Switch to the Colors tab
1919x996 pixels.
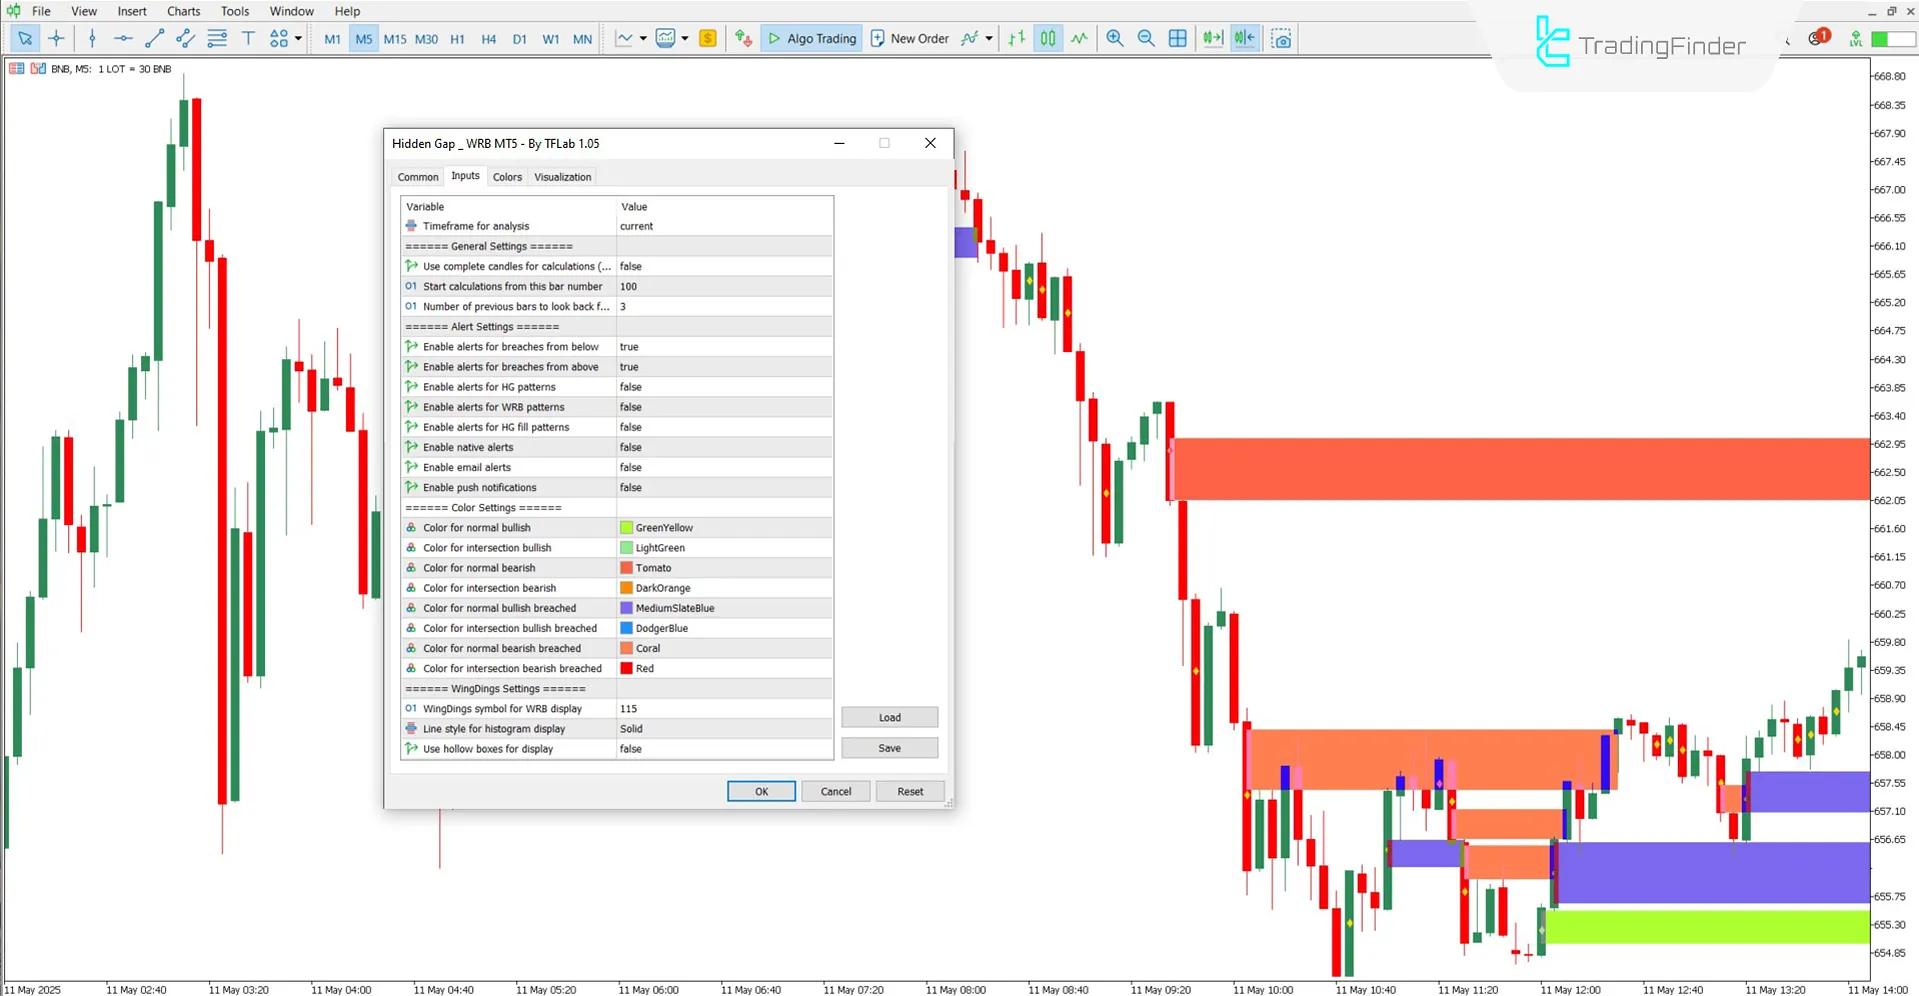tap(507, 177)
